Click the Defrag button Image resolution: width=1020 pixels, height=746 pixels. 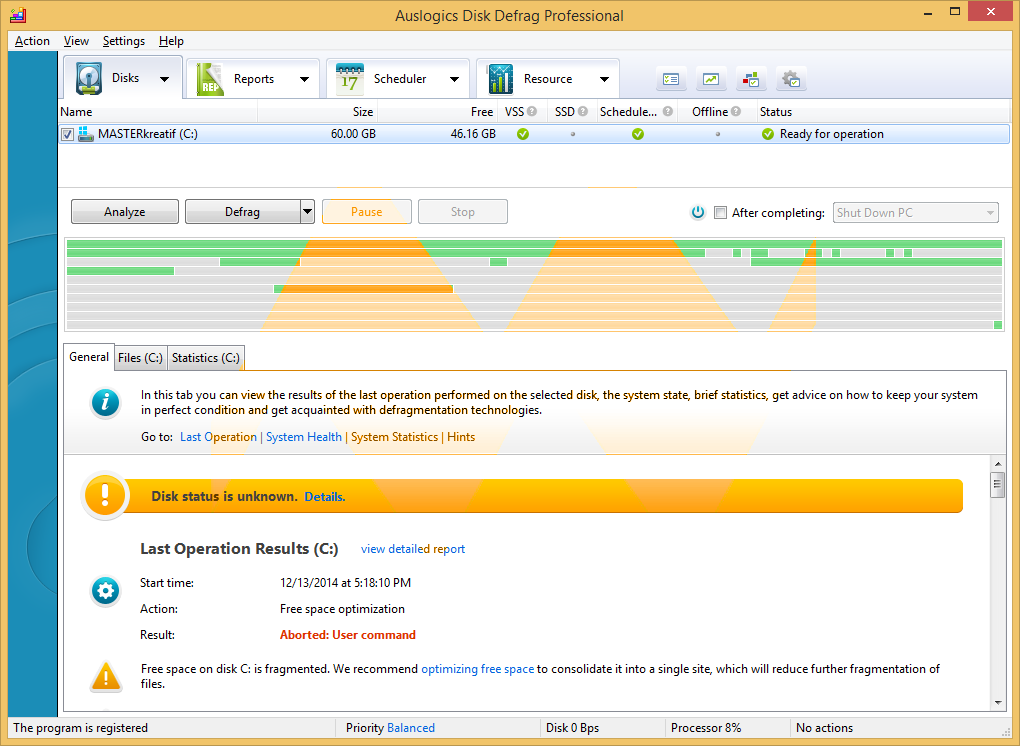tap(243, 211)
